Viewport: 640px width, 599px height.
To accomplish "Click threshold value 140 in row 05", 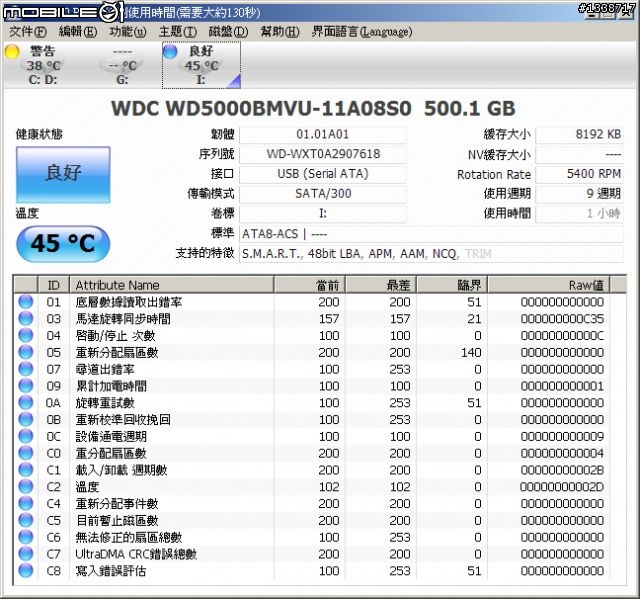I will 471,353.
